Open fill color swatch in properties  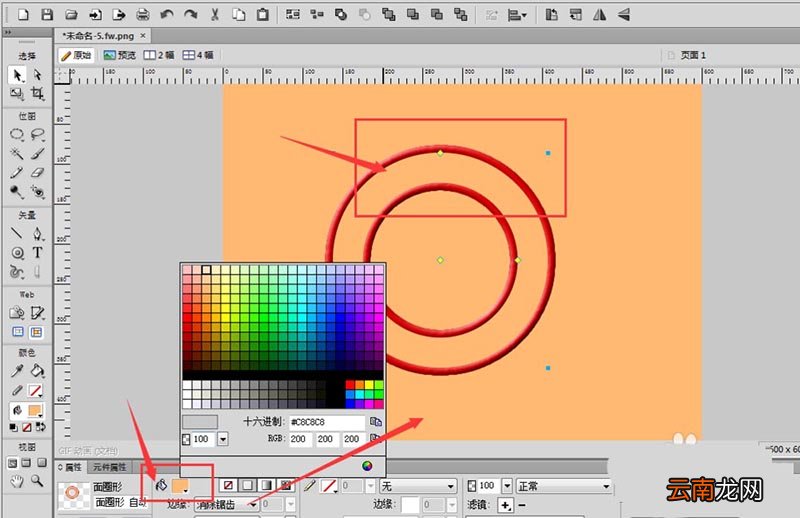coord(181,486)
